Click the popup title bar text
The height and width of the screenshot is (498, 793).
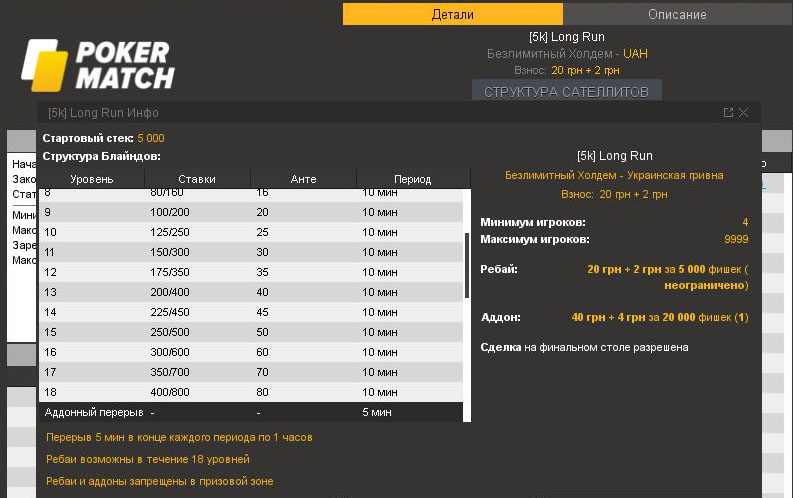pos(103,113)
